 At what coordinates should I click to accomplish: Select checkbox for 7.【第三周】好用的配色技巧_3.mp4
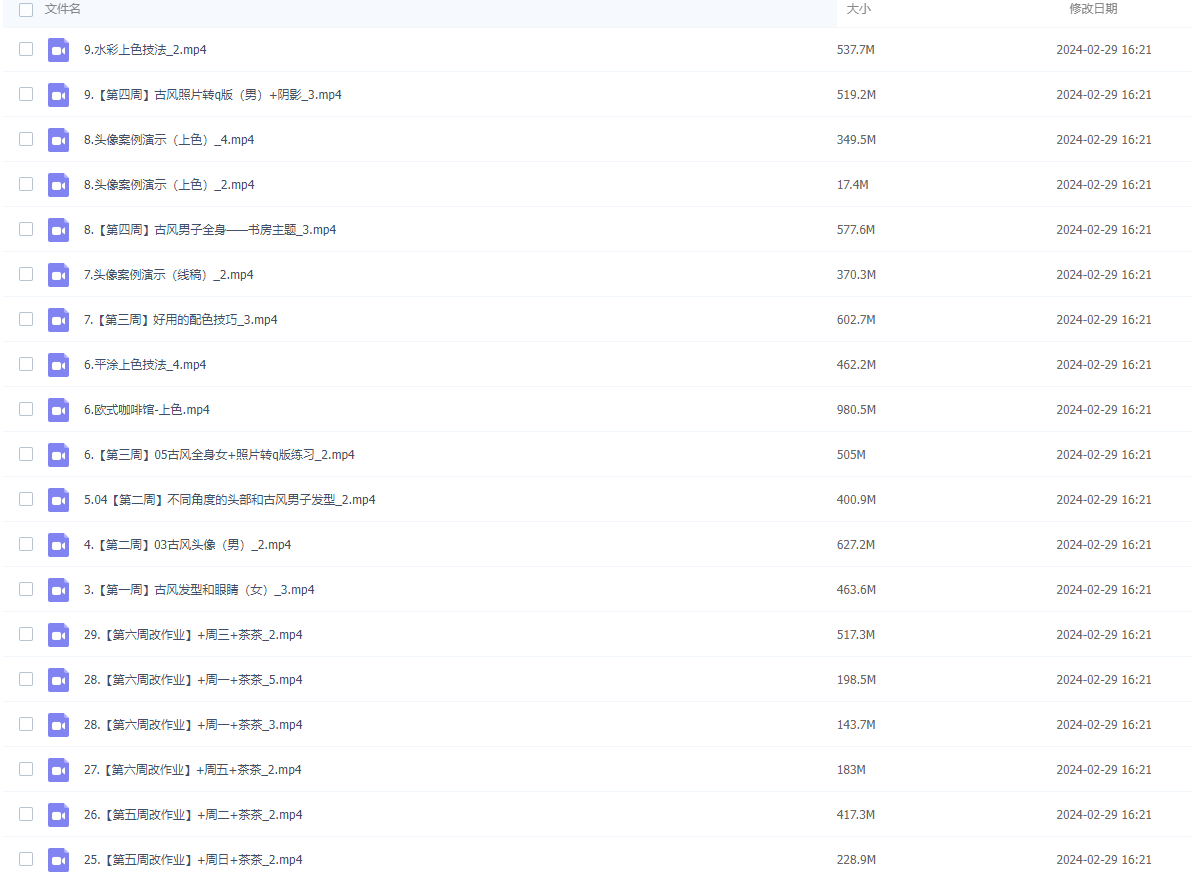(x=26, y=320)
